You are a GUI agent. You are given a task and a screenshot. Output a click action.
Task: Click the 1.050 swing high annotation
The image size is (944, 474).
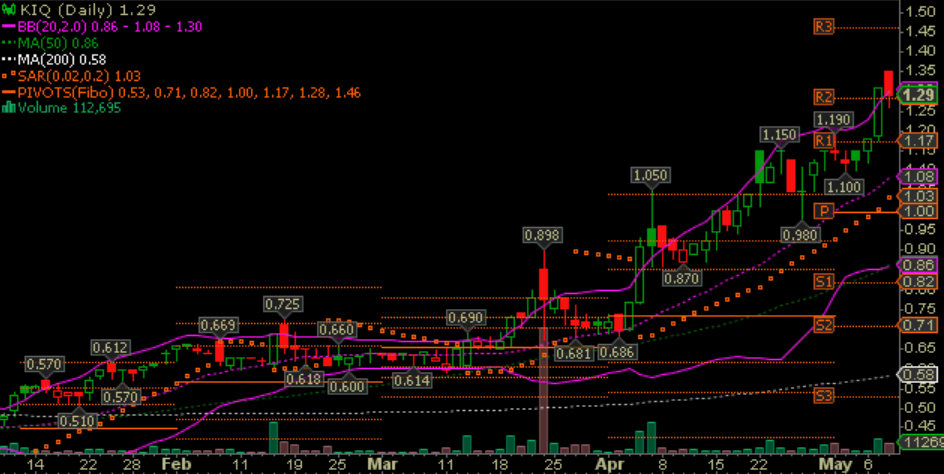[x=650, y=175]
